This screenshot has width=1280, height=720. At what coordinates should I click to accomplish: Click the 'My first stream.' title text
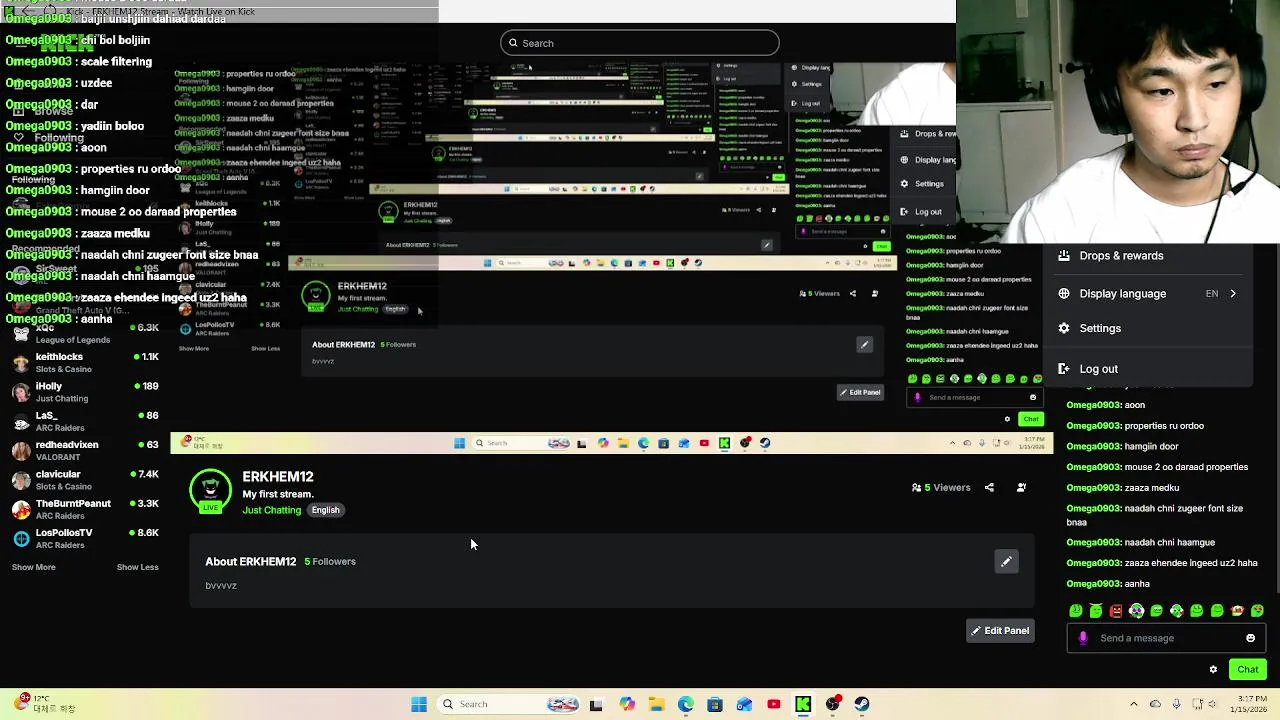coord(277,494)
